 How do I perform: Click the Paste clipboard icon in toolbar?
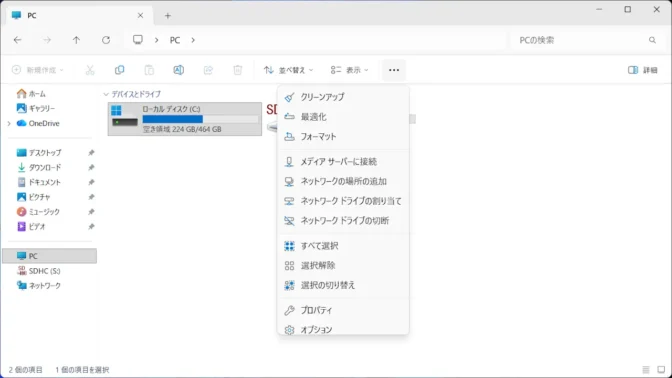(149, 70)
